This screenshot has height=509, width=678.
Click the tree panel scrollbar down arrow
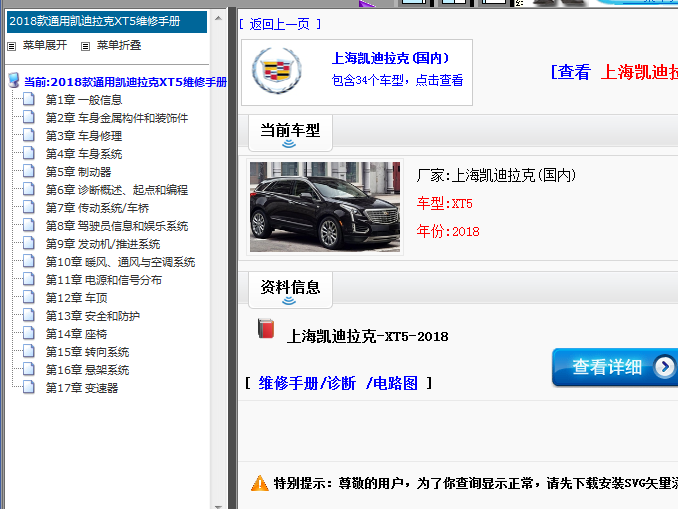tap(218, 506)
